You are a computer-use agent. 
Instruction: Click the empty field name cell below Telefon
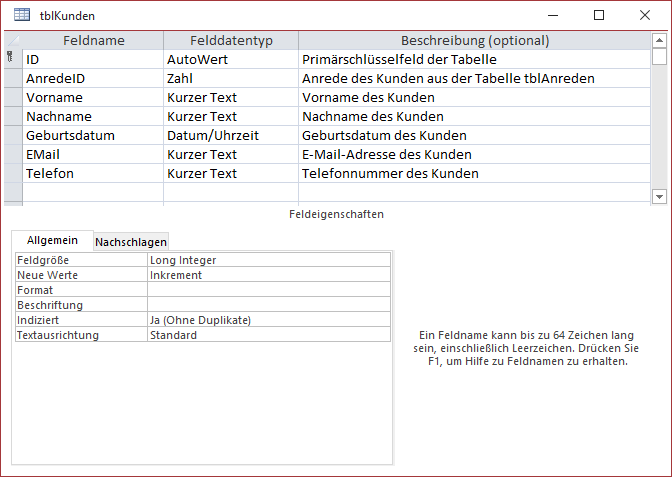pos(93,192)
